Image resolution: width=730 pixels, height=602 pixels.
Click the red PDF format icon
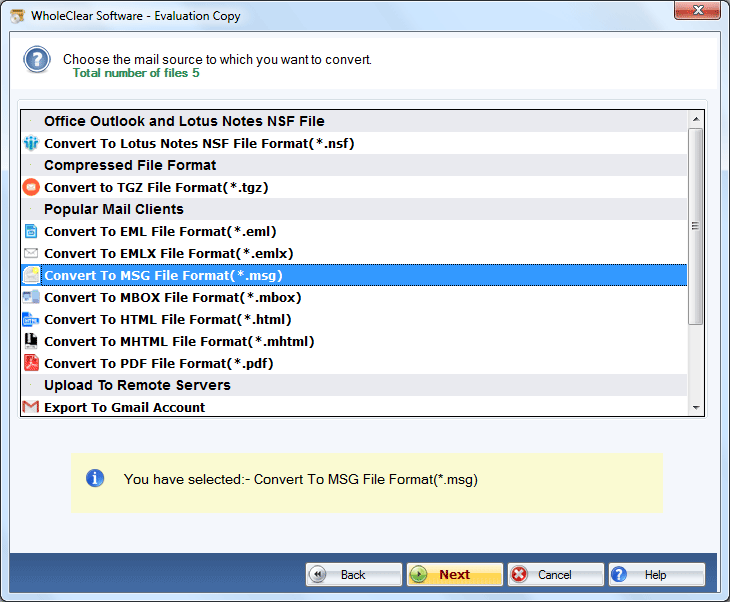(31, 363)
